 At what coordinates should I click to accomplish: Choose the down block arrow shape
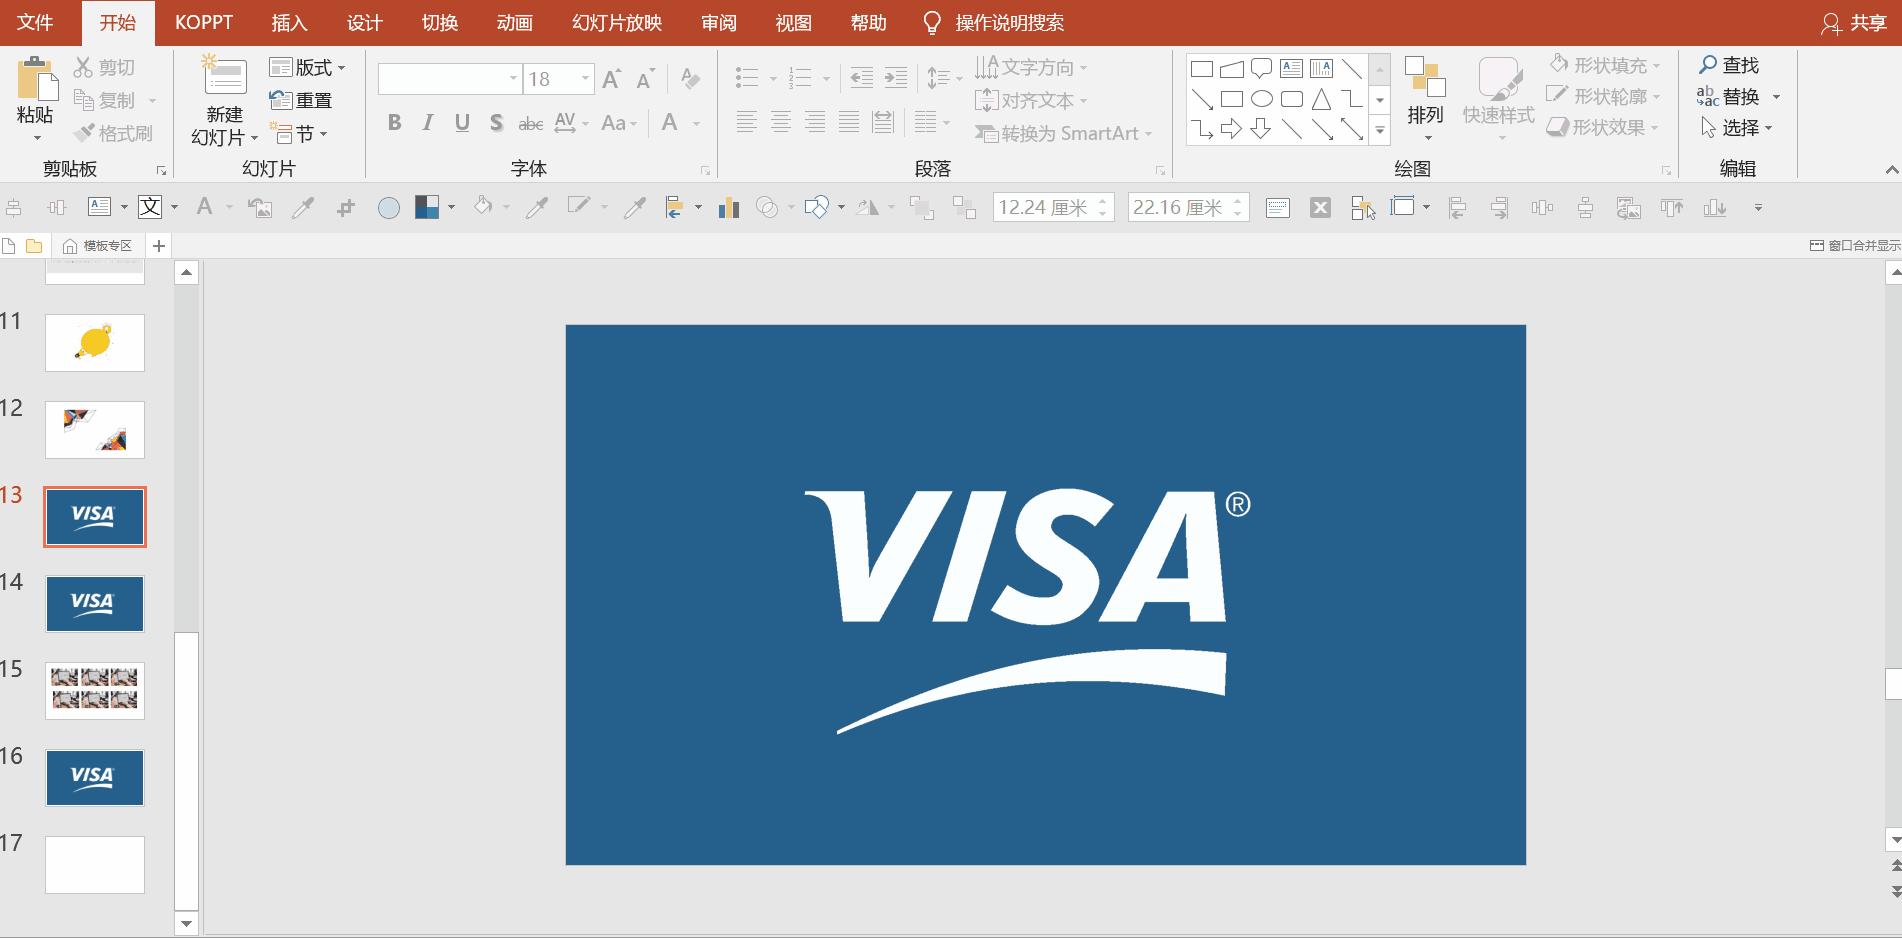pos(1262,129)
